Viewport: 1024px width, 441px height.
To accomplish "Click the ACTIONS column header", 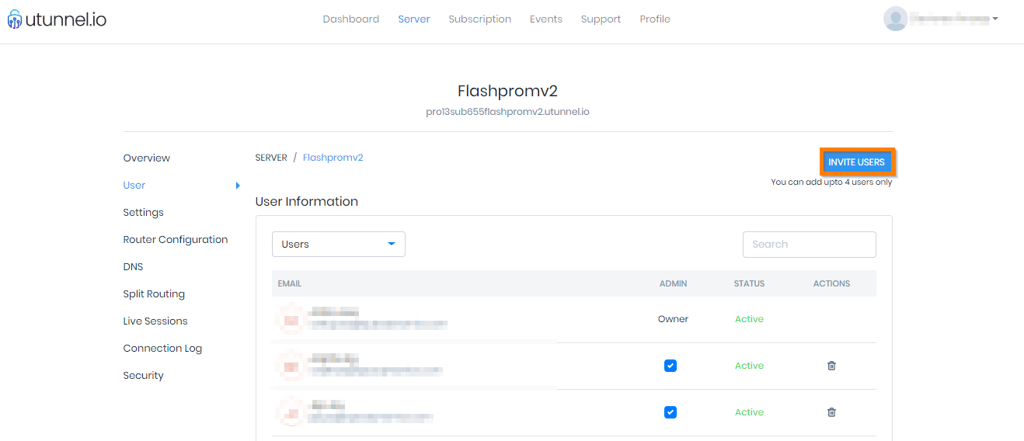I will tap(831, 284).
